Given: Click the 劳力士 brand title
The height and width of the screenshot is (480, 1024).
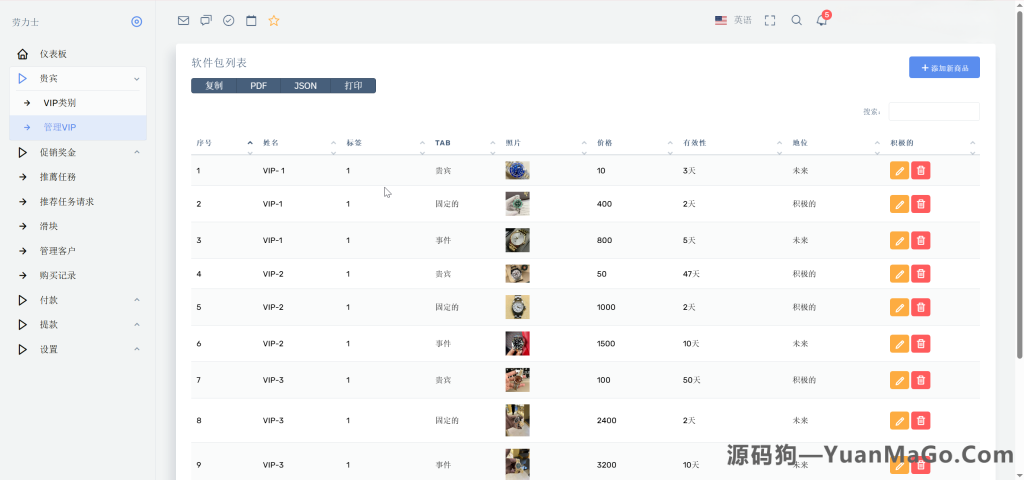Looking at the screenshot, I should click(x=25, y=22).
